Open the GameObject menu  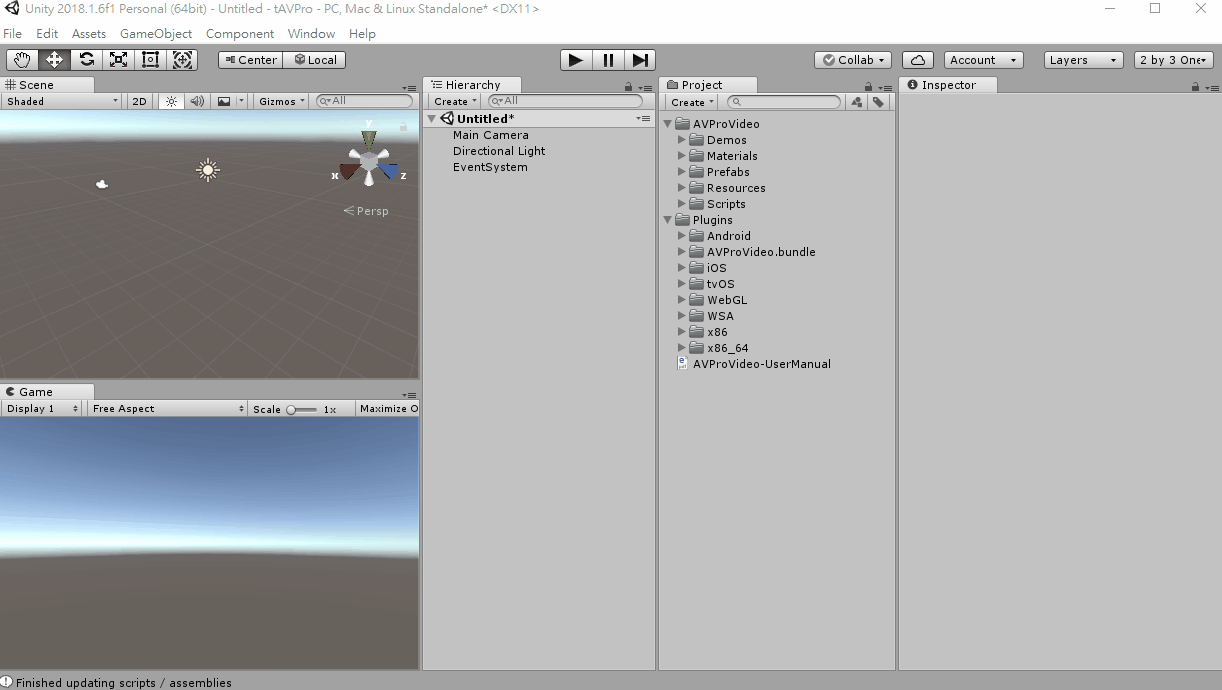[156, 33]
